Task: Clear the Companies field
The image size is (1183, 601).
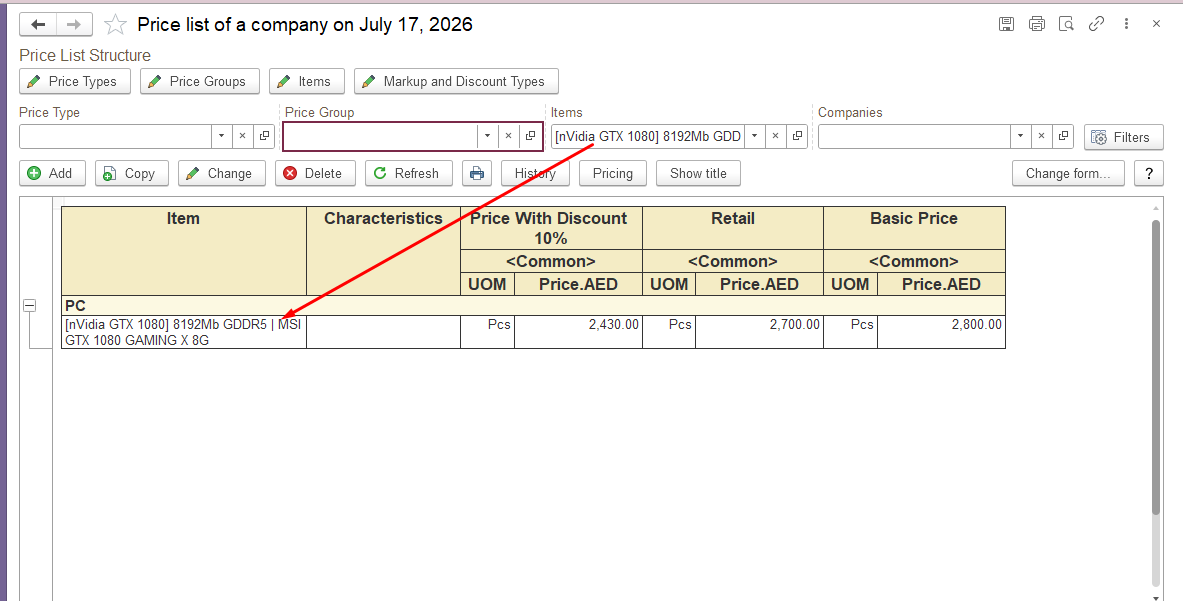Action: click(x=1041, y=136)
